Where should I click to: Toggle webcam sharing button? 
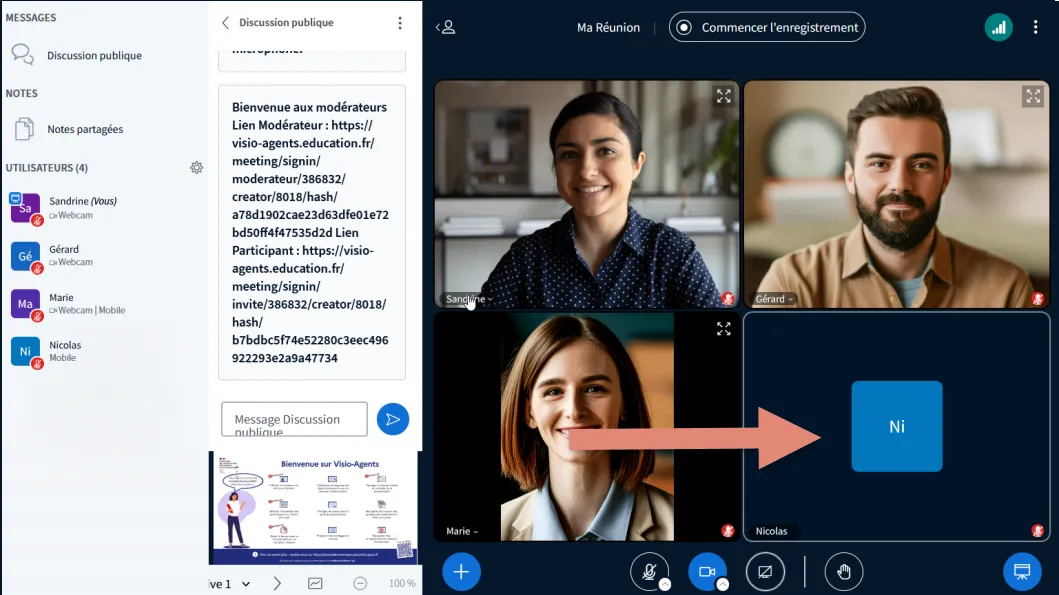707,572
